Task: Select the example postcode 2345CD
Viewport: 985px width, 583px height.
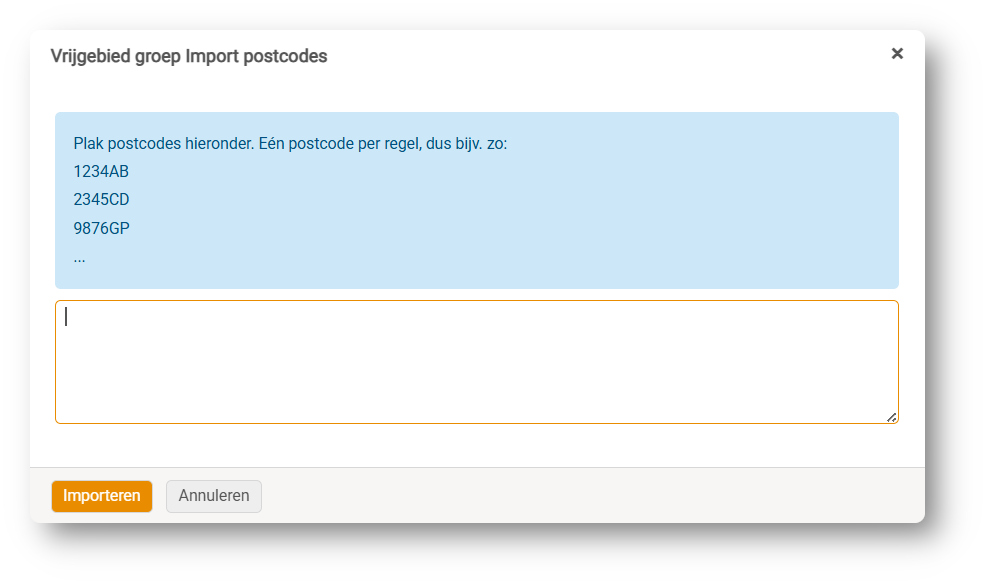Action: pyautogui.click(x=101, y=199)
